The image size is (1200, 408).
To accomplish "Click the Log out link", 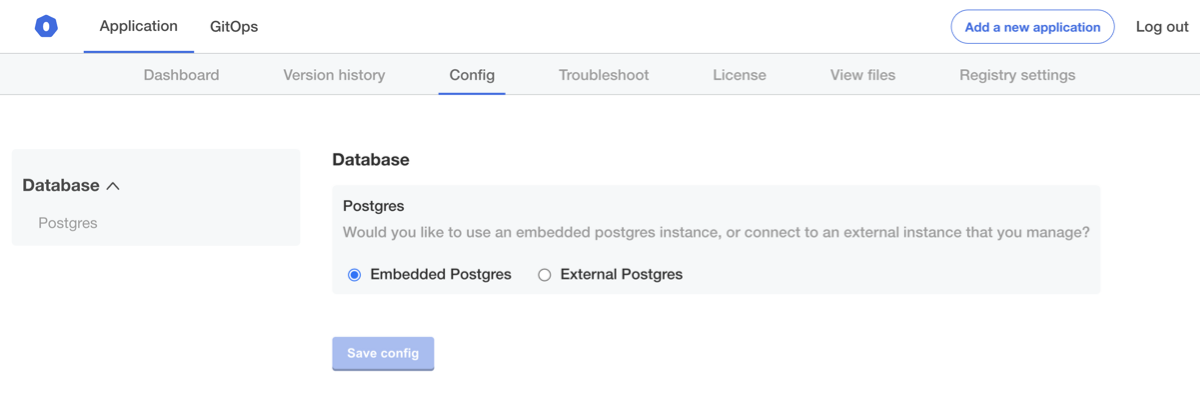I will 1162,27.
